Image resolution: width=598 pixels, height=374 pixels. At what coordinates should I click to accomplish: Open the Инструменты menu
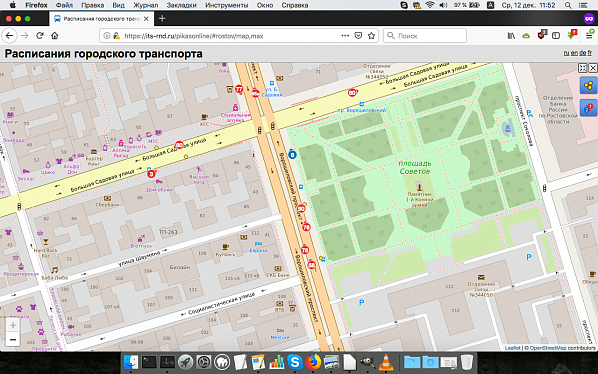point(227,5)
